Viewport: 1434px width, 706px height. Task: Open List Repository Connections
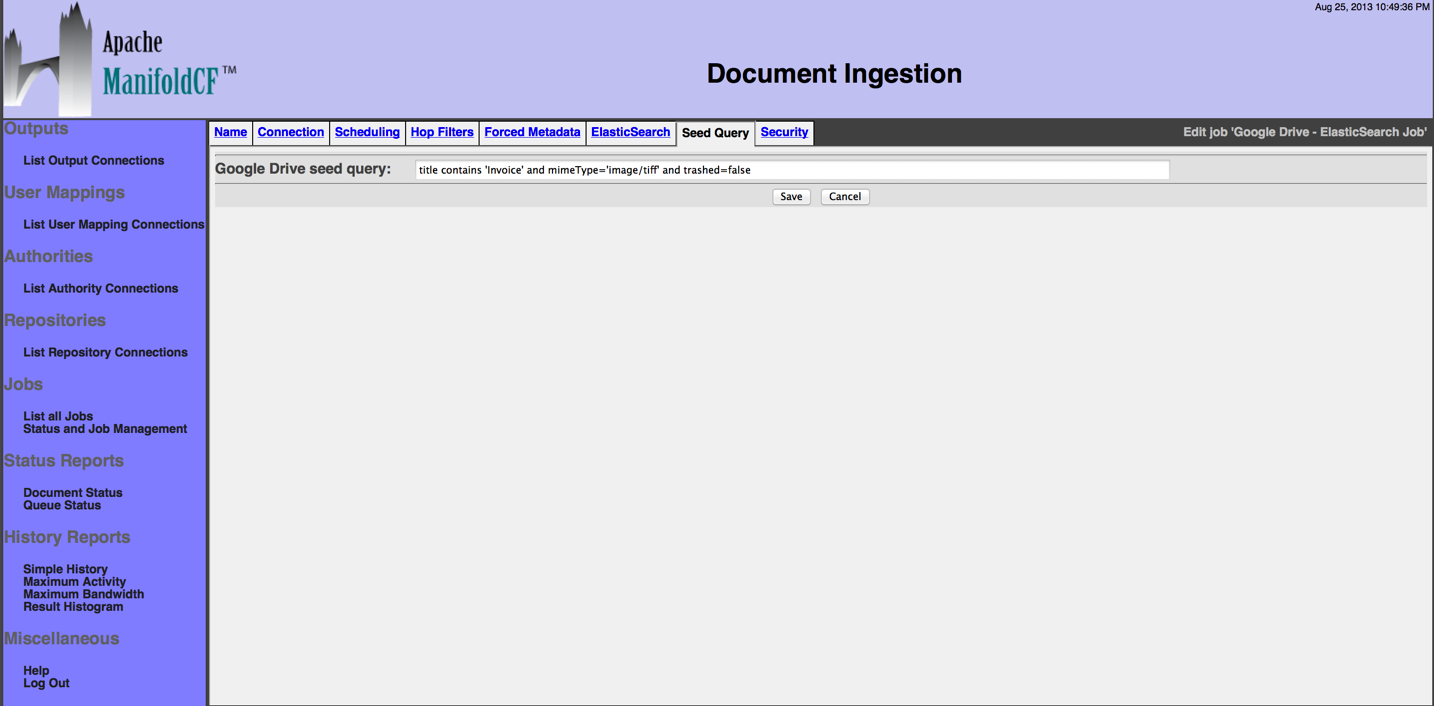point(105,352)
